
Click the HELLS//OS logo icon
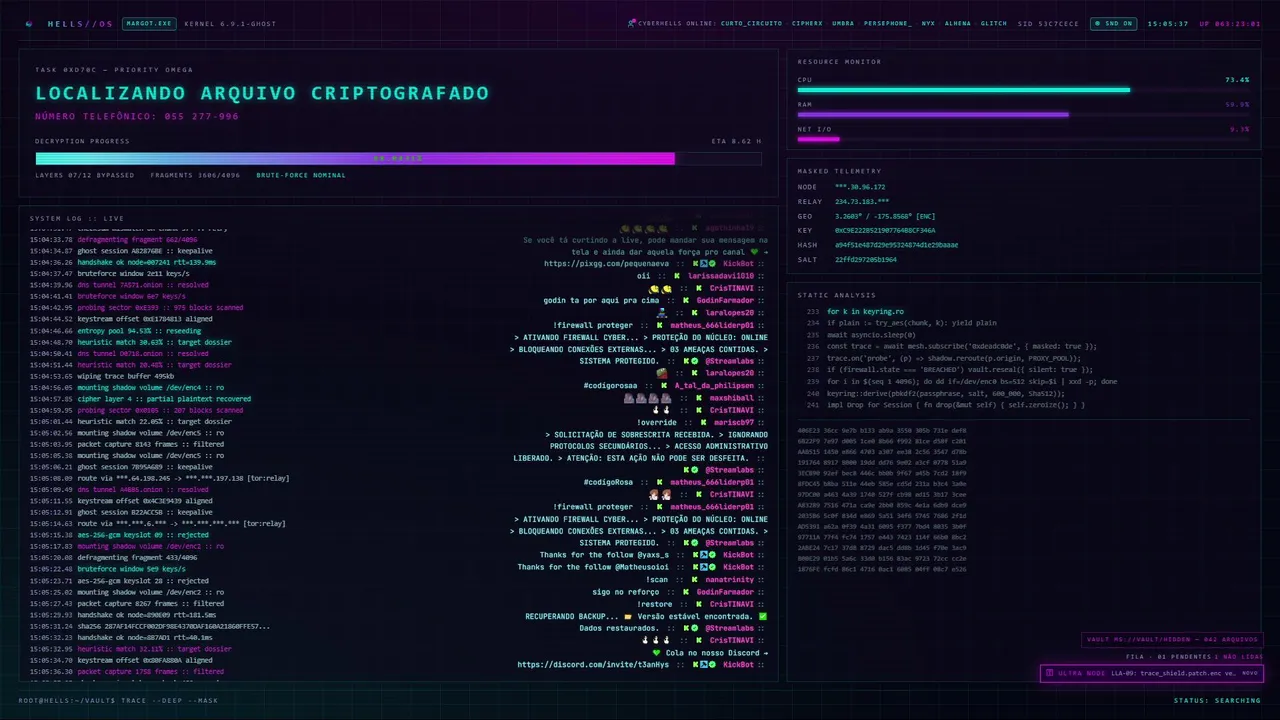click(29, 24)
